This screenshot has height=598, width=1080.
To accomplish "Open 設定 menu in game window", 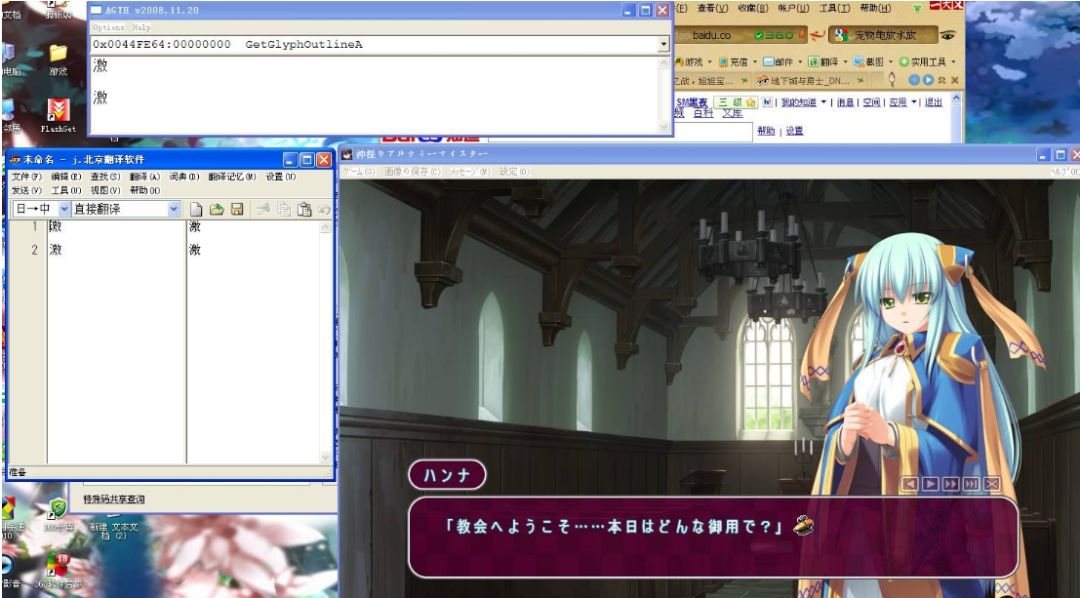I will [x=515, y=172].
